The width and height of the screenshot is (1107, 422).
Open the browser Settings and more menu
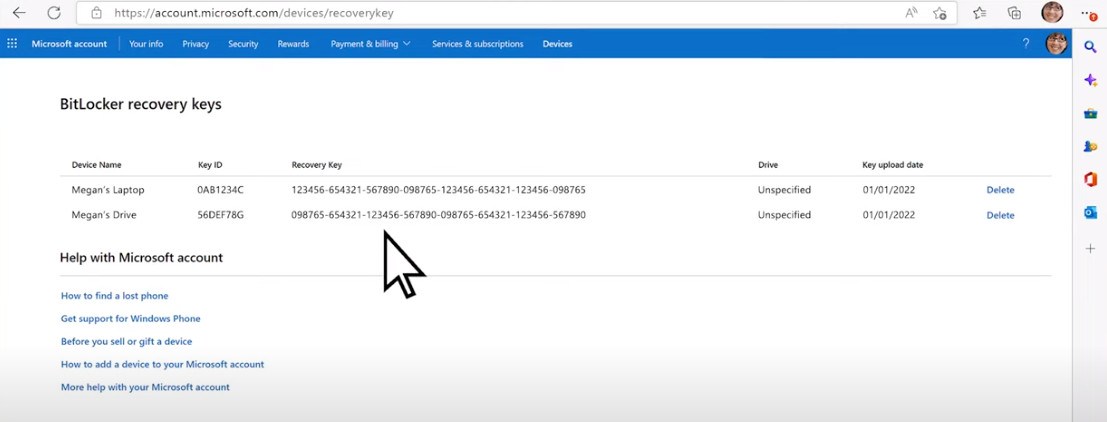tap(1089, 13)
